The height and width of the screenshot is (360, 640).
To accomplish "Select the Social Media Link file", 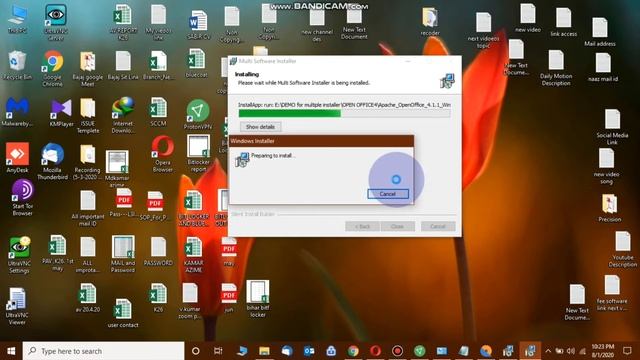I will point(612,127).
